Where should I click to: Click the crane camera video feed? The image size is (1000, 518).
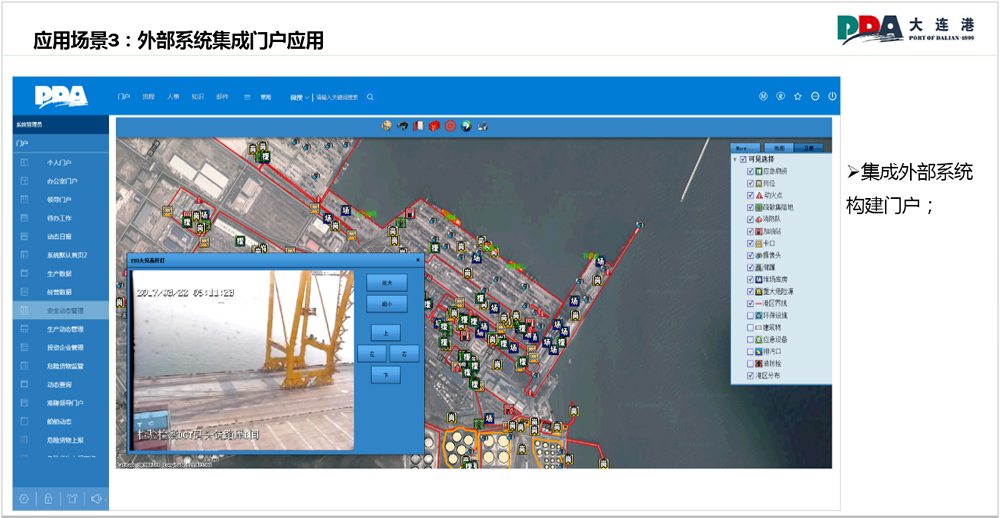[x=242, y=360]
